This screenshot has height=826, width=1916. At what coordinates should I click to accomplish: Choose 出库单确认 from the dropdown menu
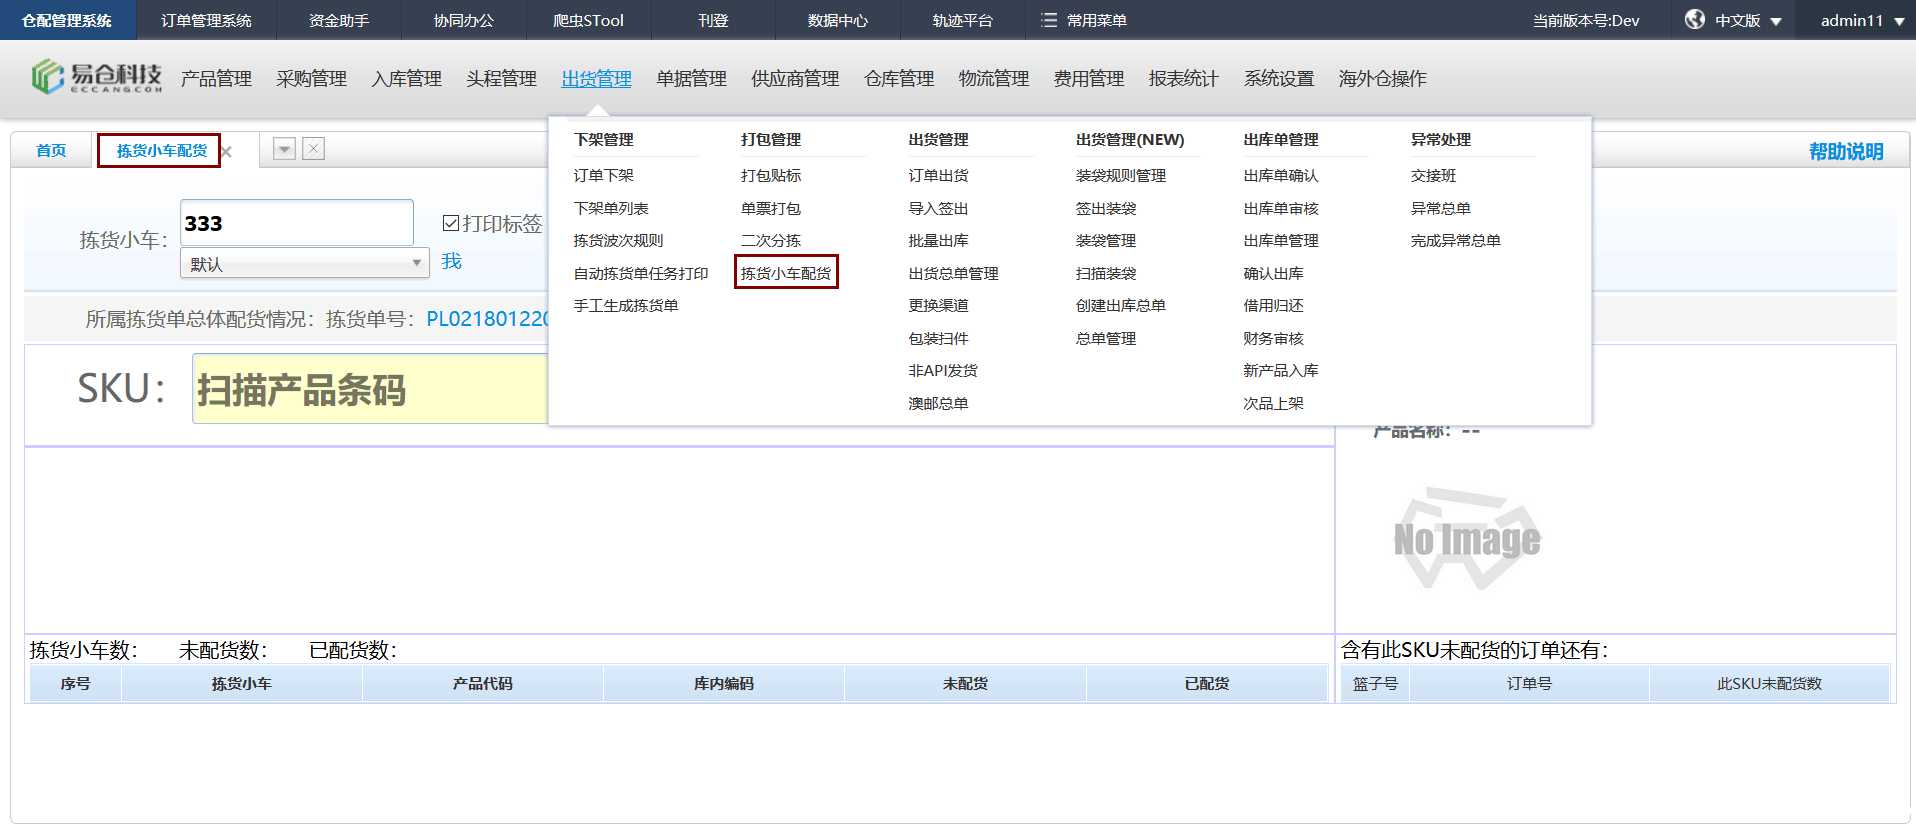(x=1280, y=176)
